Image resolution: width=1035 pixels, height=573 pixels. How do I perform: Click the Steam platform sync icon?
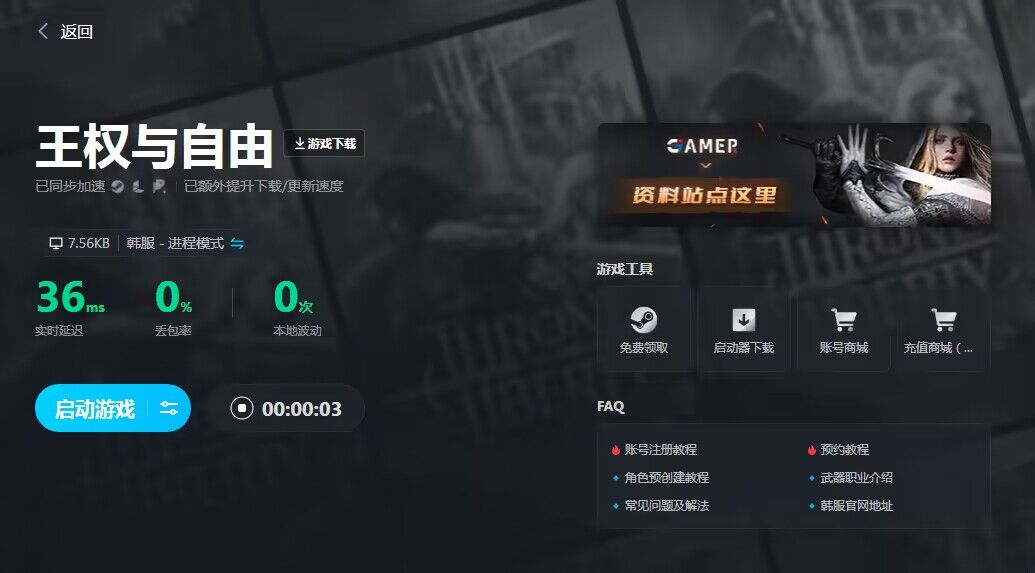coord(117,187)
